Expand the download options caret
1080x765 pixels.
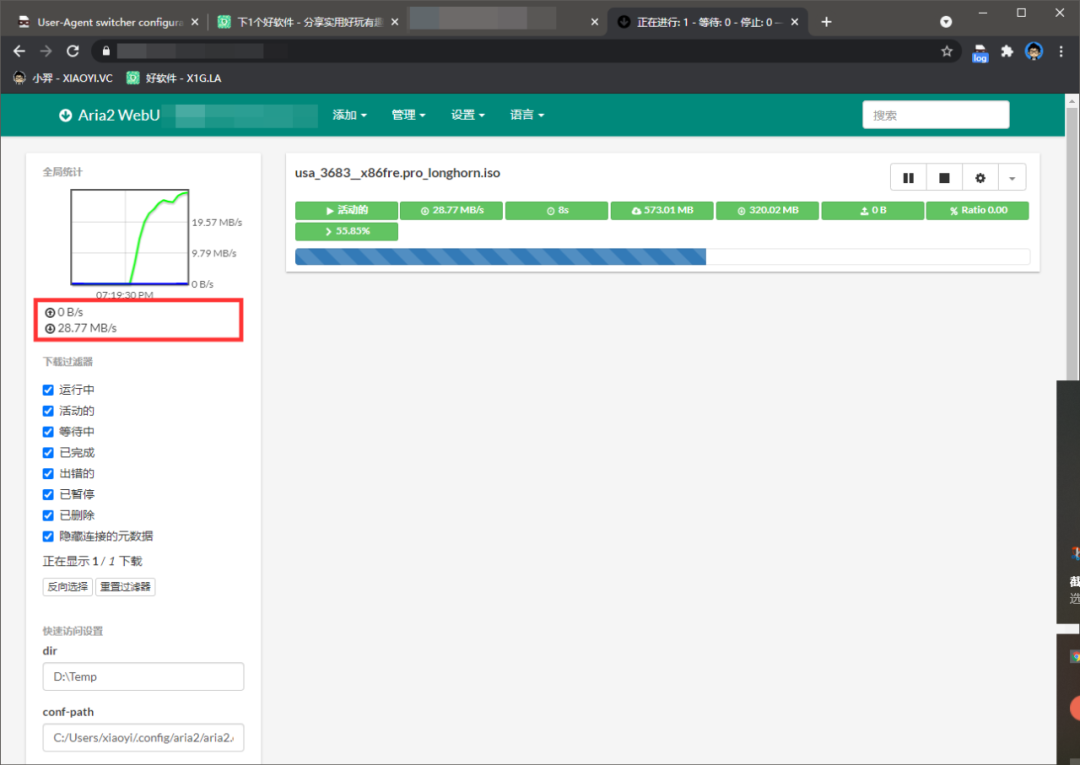1012,178
